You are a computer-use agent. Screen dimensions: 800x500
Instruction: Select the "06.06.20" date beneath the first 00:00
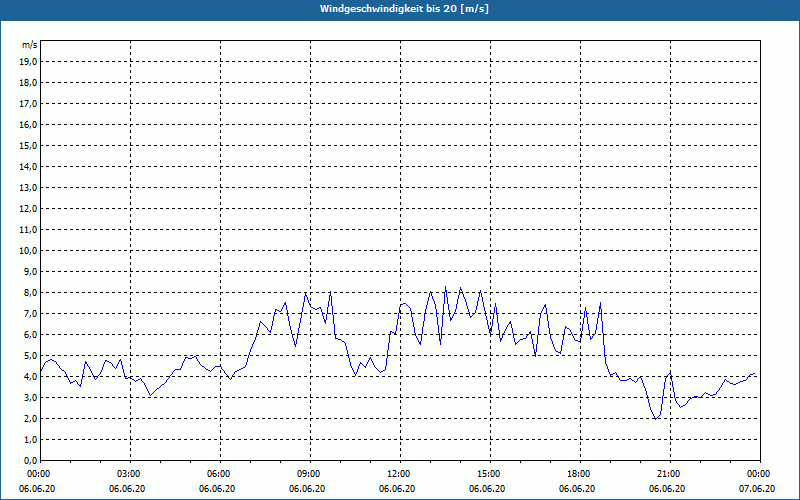pos(37,489)
